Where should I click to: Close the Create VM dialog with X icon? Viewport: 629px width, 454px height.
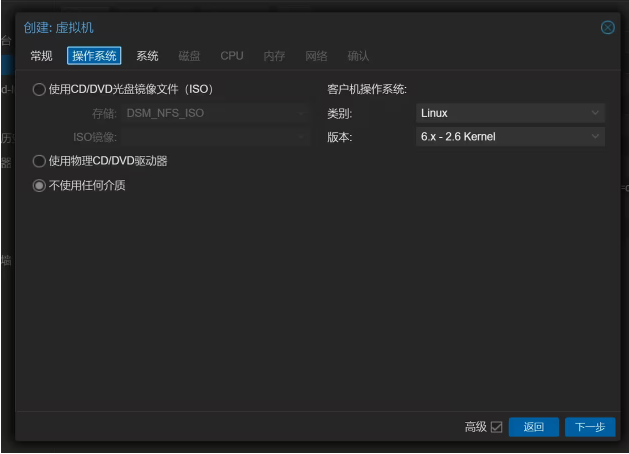(x=607, y=28)
